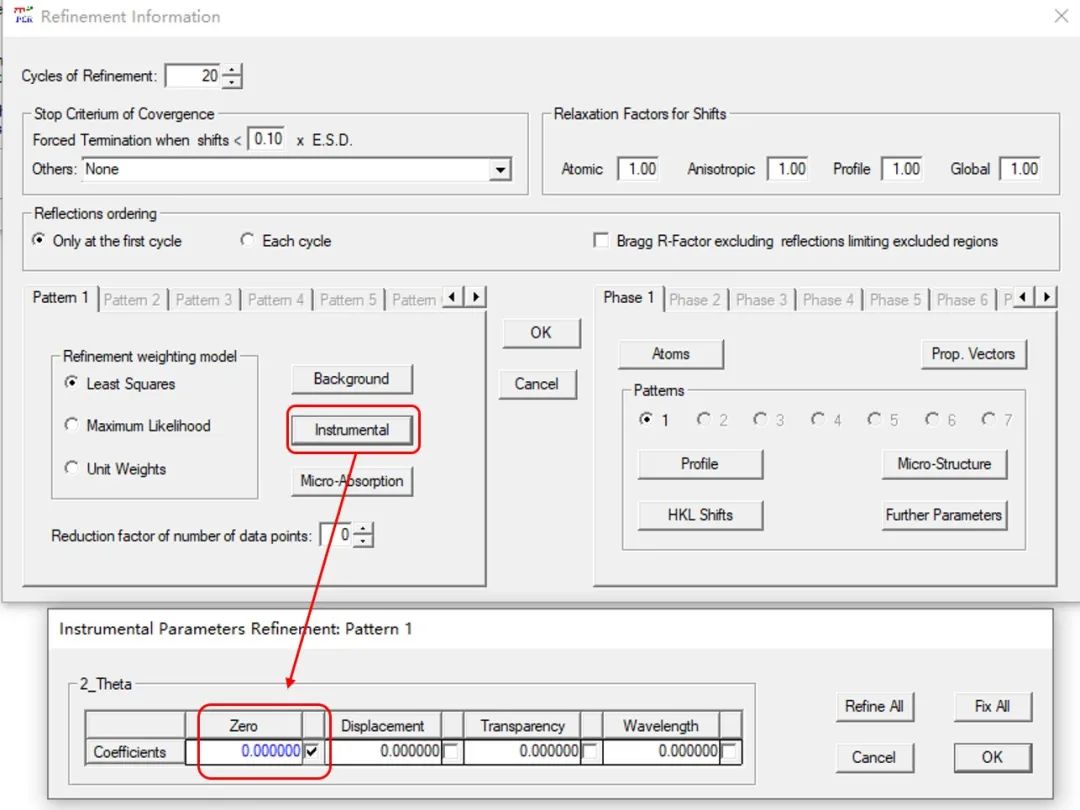Select Unit Weights radio button
This screenshot has height=810, width=1080.
(x=71, y=468)
